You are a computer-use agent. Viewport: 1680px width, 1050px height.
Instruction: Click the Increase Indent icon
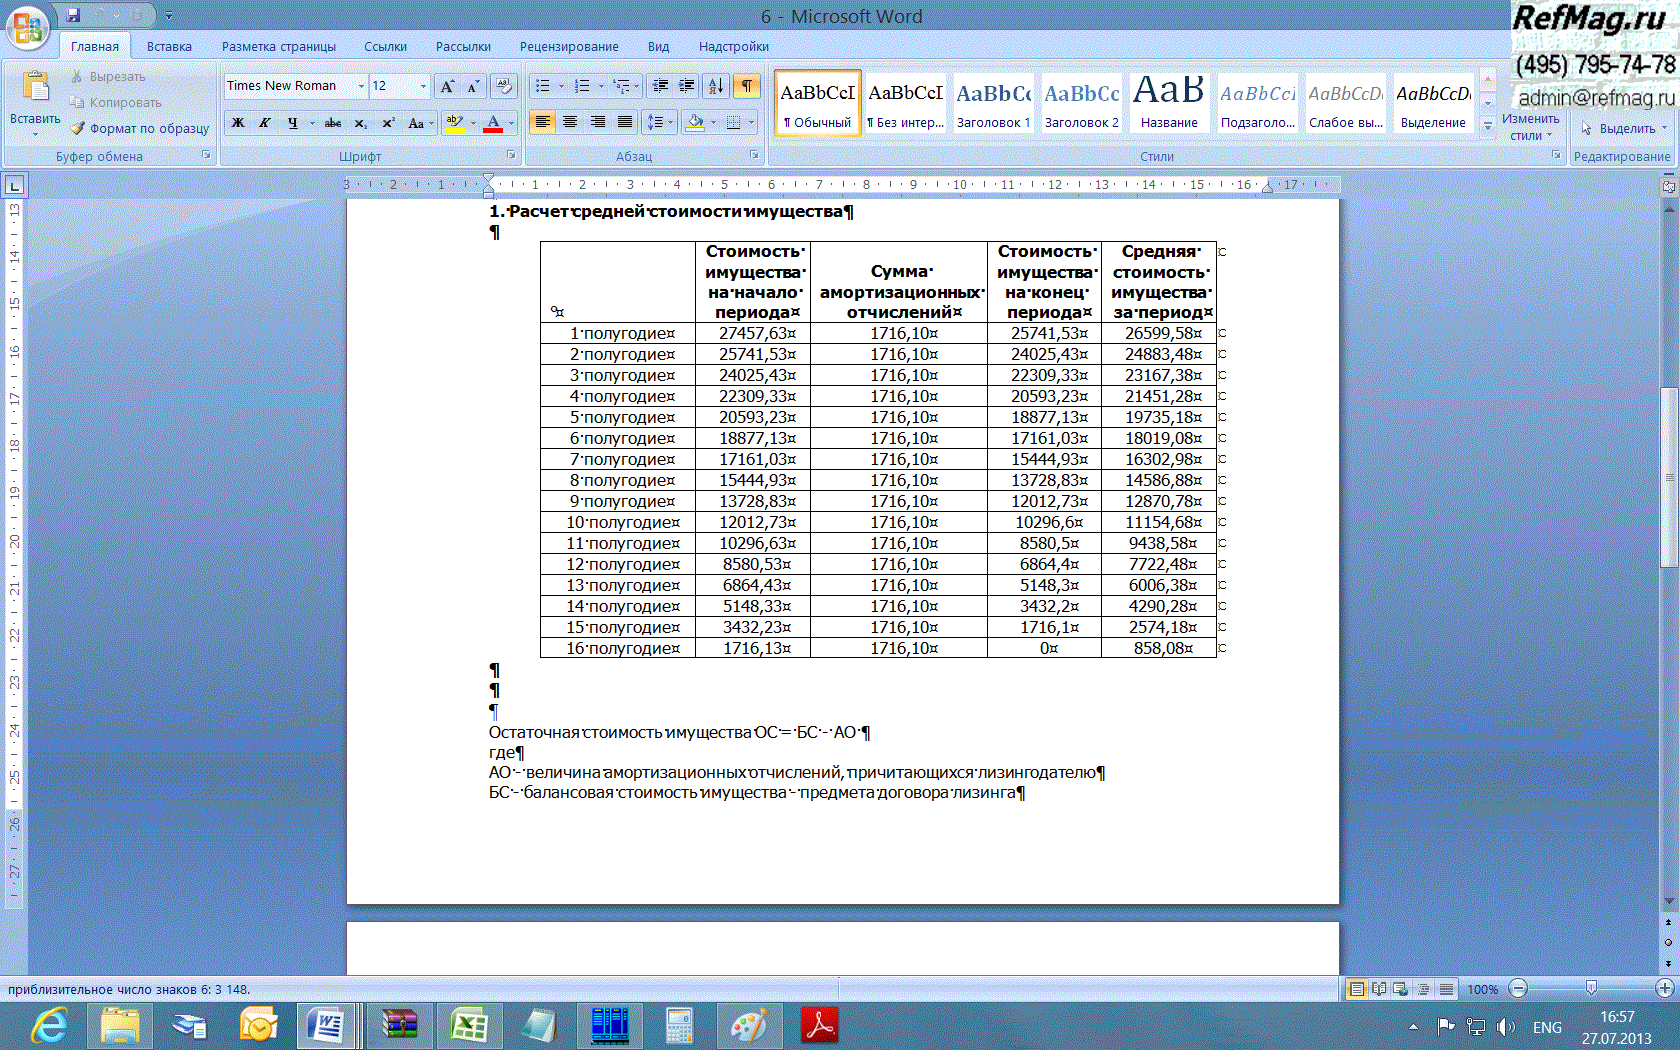point(687,86)
